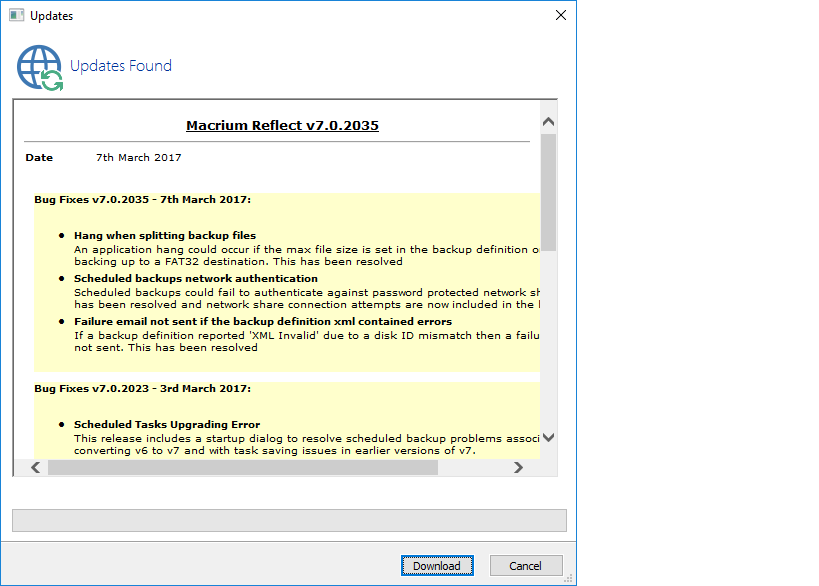Click the horizontal scrollbar left arrow
This screenshot has height=586, width=819.
tap(36, 467)
